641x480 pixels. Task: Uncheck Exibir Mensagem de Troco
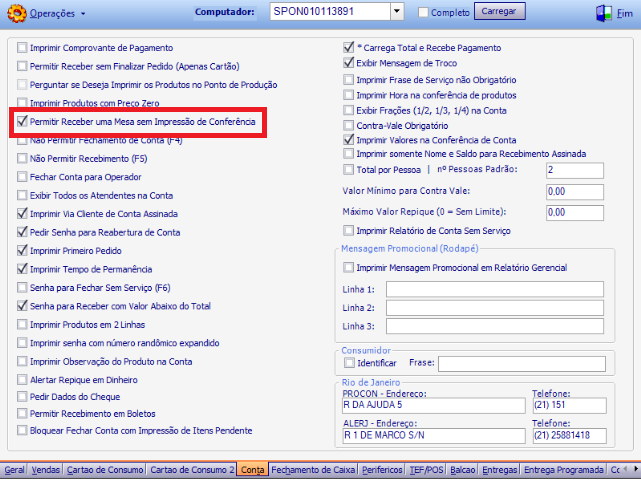(348, 63)
